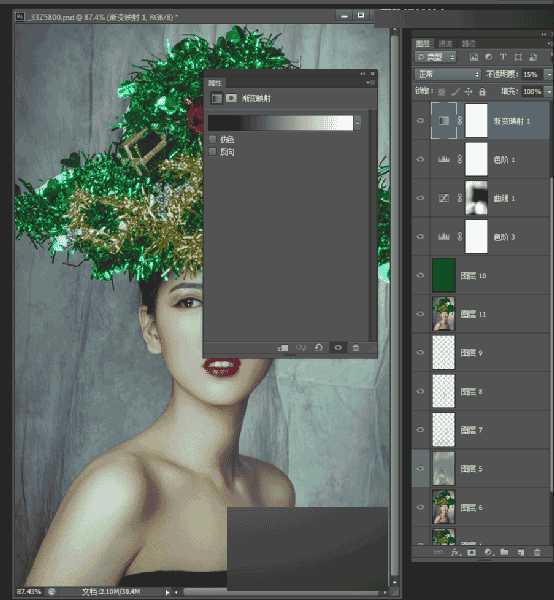
Task: Delete the adjustment layer from Properties panel trash
Action: pyautogui.click(x=355, y=347)
